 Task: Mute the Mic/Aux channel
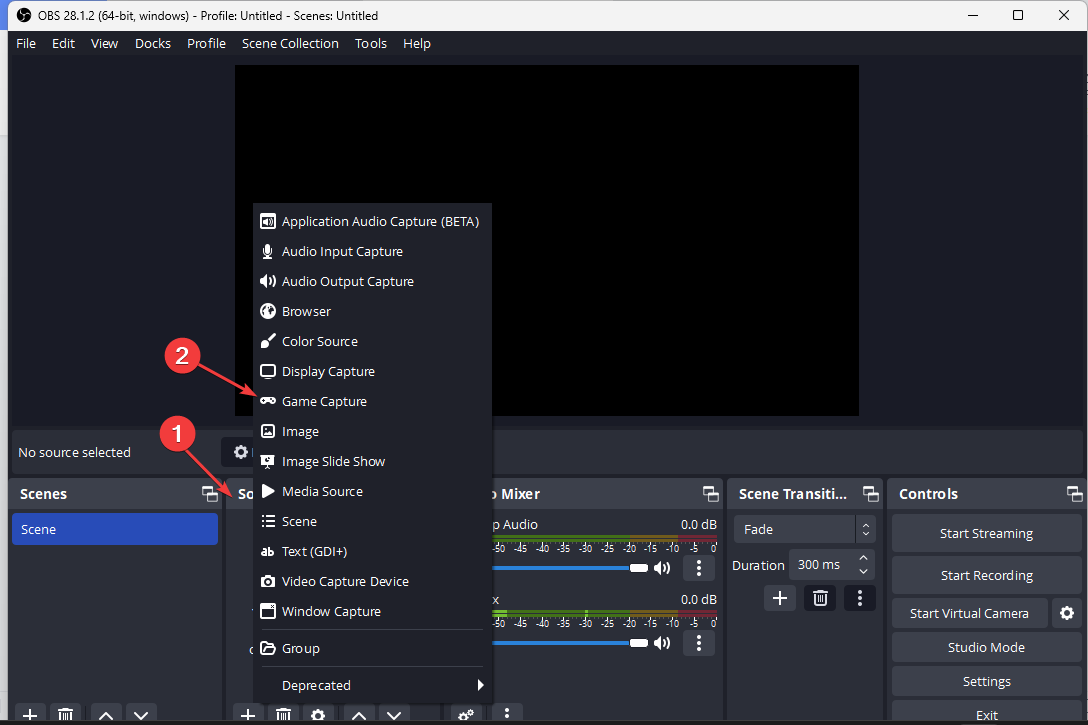pyautogui.click(x=663, y=643)
